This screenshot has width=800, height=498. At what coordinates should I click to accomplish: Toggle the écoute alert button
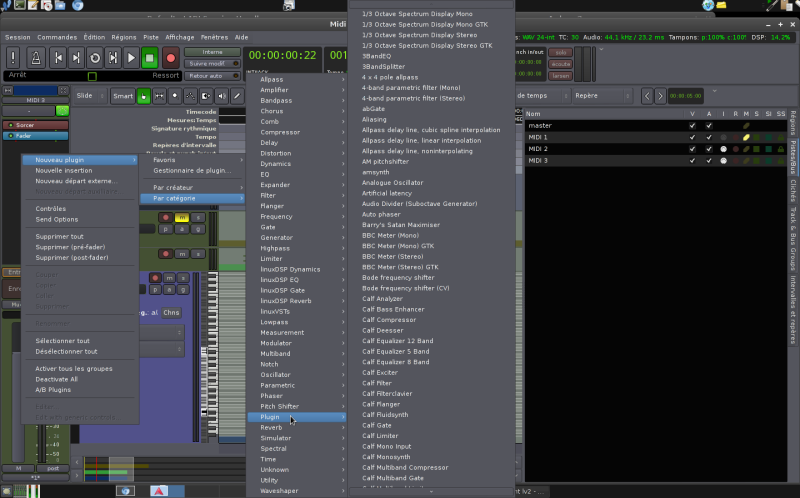click(x=561, y=64)
